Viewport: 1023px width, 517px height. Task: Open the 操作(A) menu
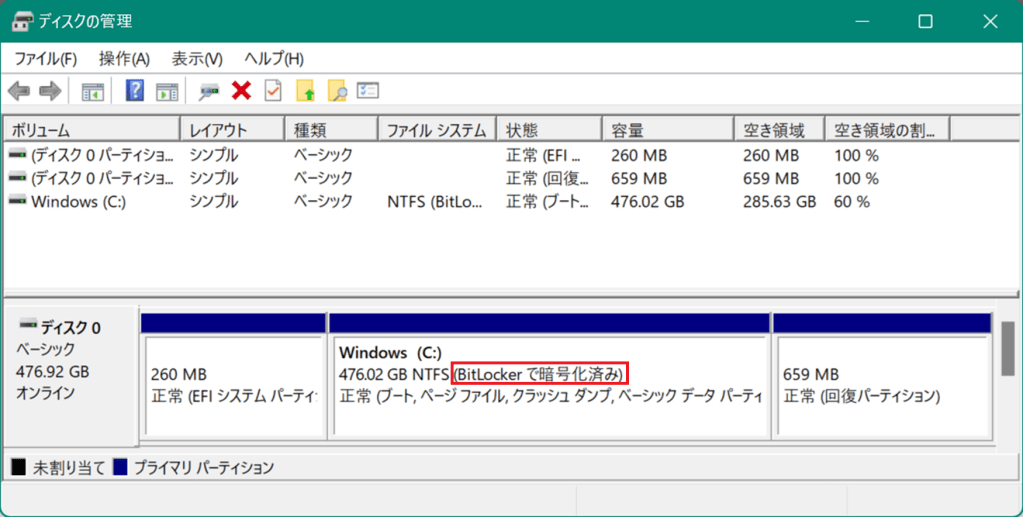[x=124, y=59]
